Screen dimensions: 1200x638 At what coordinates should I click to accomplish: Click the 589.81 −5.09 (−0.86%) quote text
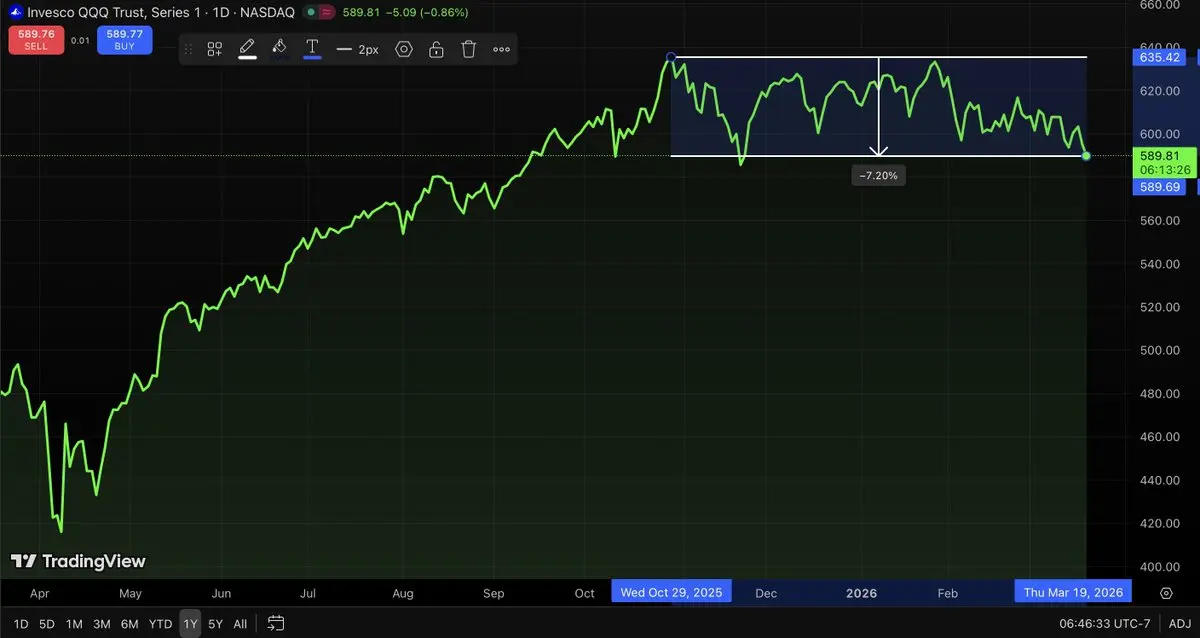coord(407,12)
